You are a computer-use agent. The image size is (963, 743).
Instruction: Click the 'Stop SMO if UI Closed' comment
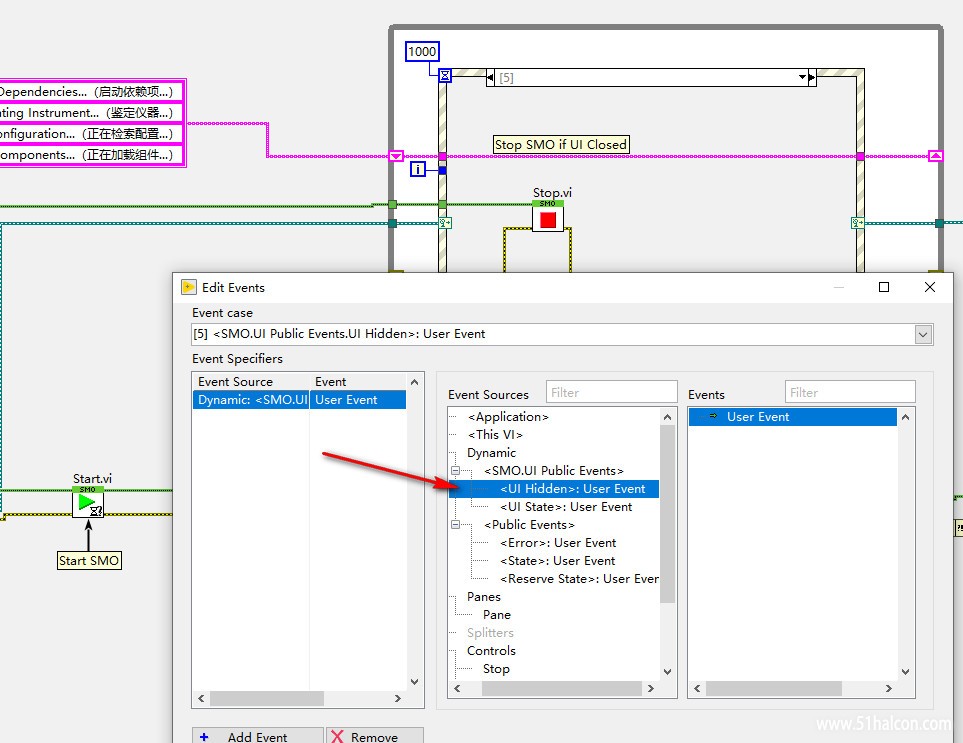561,144
